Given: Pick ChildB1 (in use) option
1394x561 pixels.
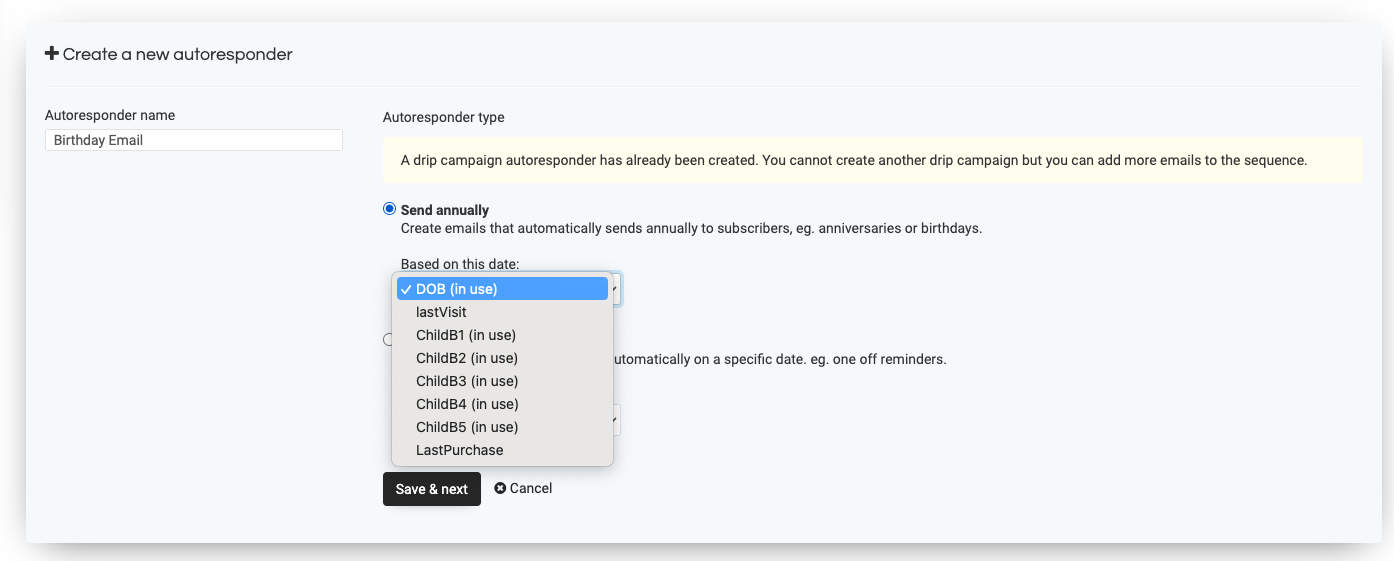Looking at the screenshot, I should coord(502,335).
